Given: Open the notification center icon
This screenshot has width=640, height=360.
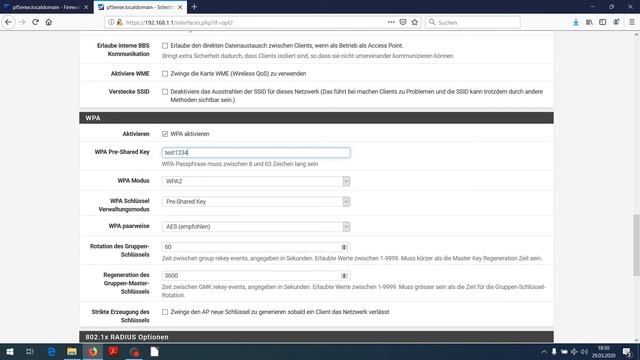Looking at the screenshot, I should tap(627, 351).
